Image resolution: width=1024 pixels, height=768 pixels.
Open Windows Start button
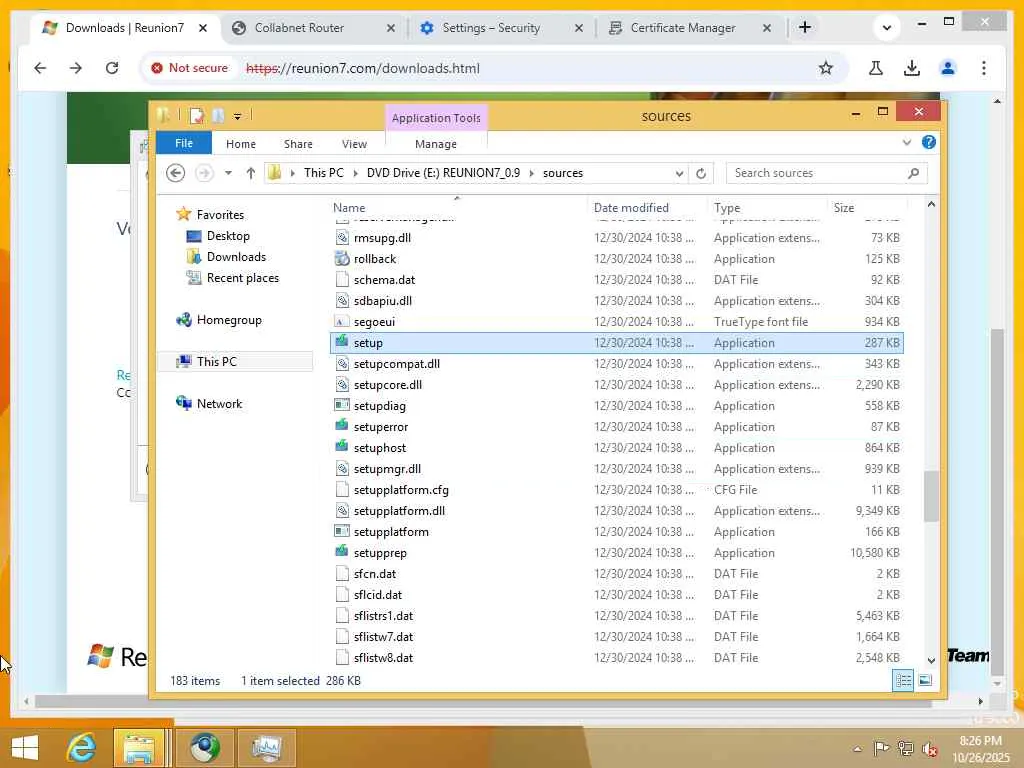[x=25, y=748]
